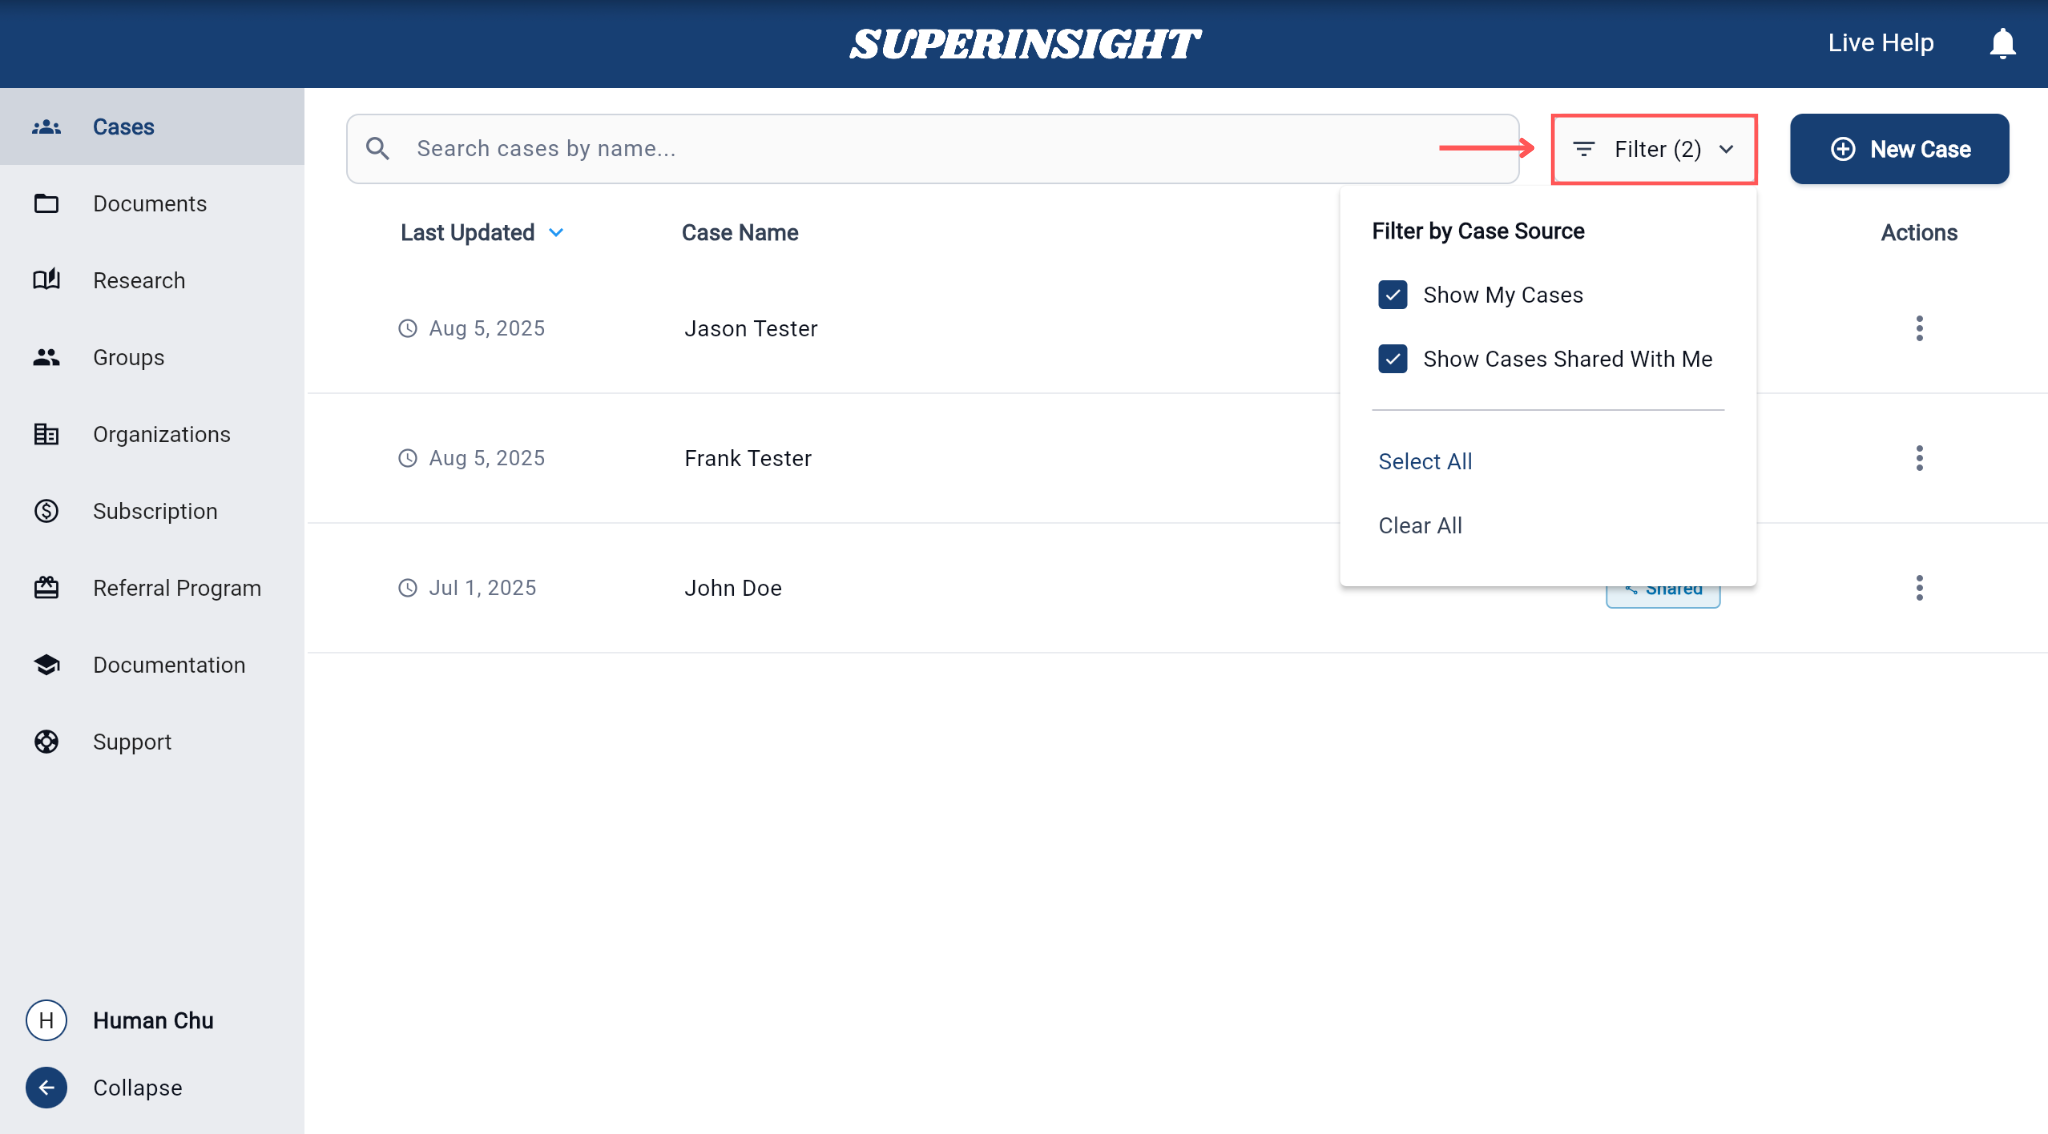Viewport: 2048px width, 1134px height.
Task: Click the Documentation graduation cap icon
Action: 46,665
